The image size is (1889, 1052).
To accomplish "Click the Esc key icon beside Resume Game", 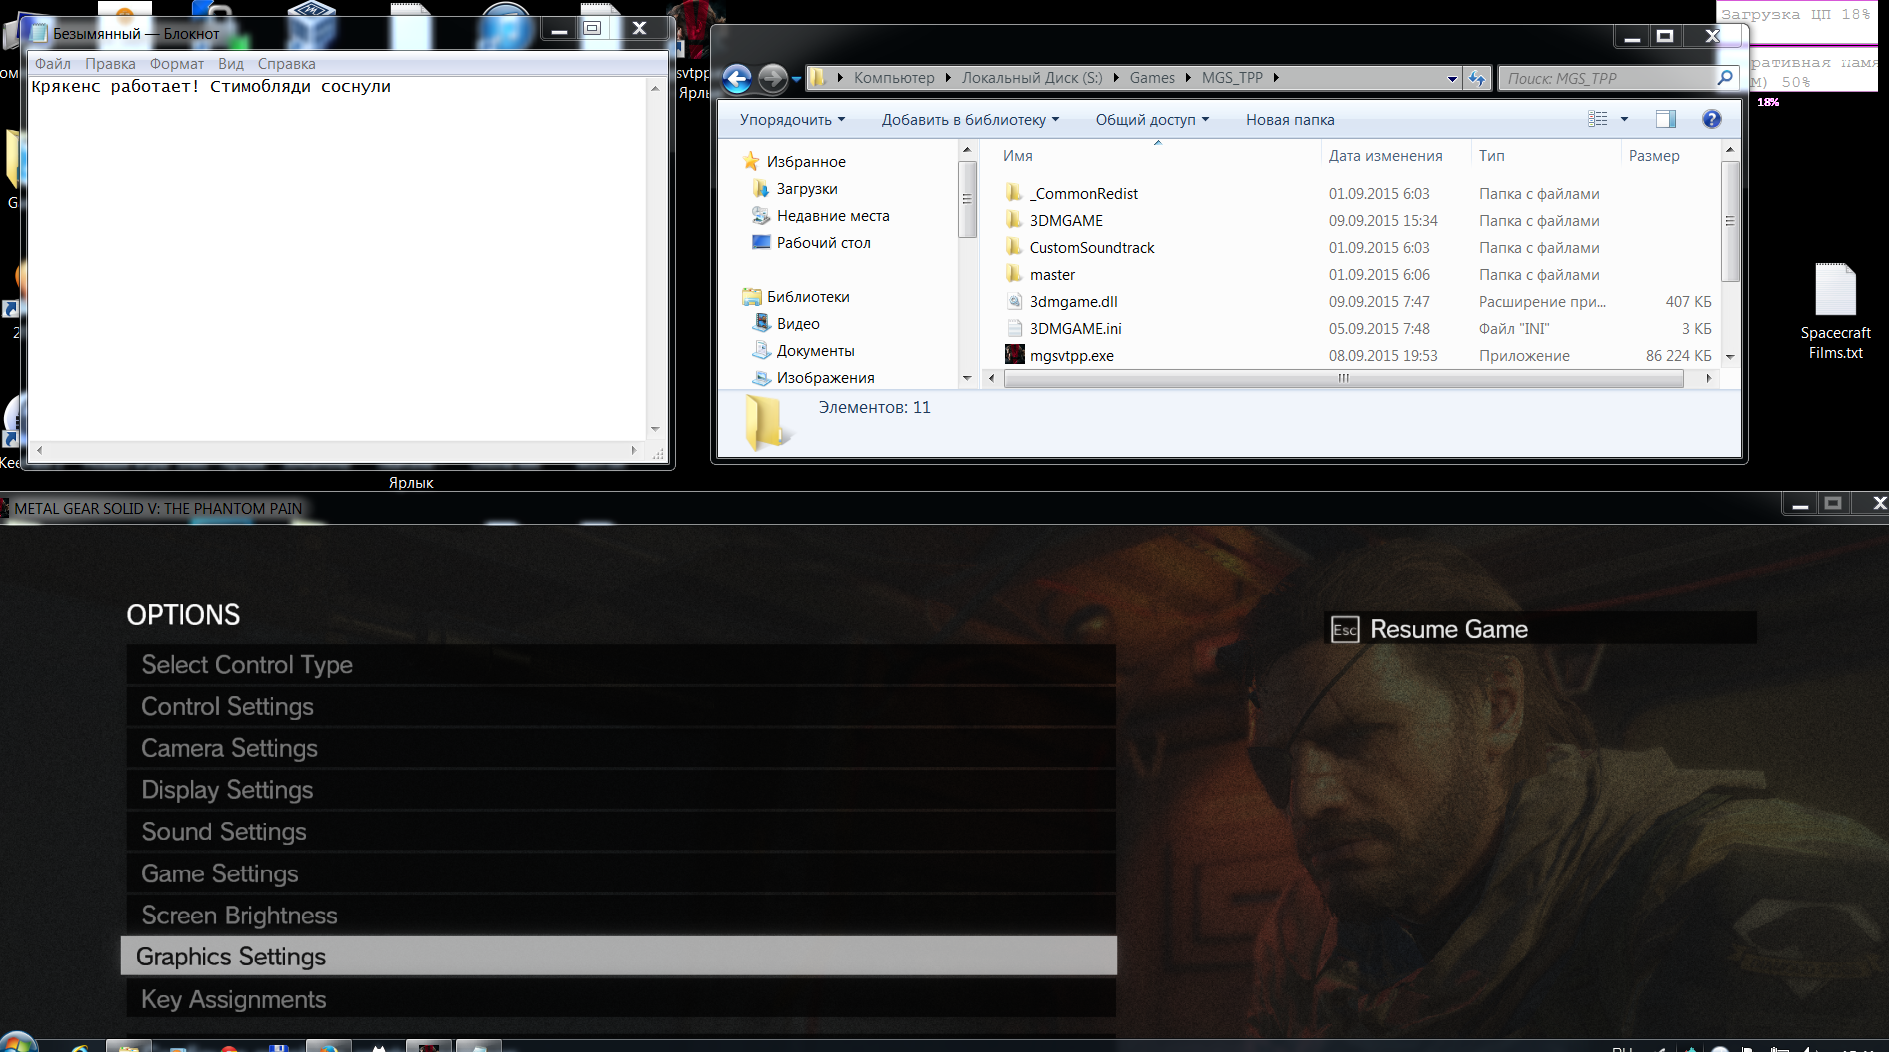I will click(1345, 629).
